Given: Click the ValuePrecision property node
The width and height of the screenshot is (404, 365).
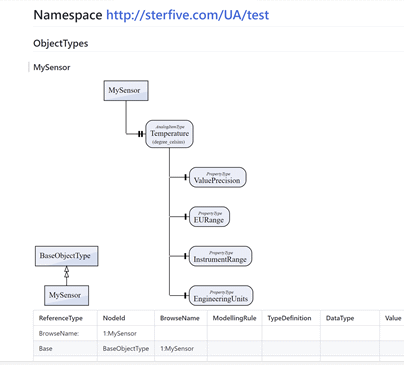Looking at the screenshot, I should pos(218,177).
